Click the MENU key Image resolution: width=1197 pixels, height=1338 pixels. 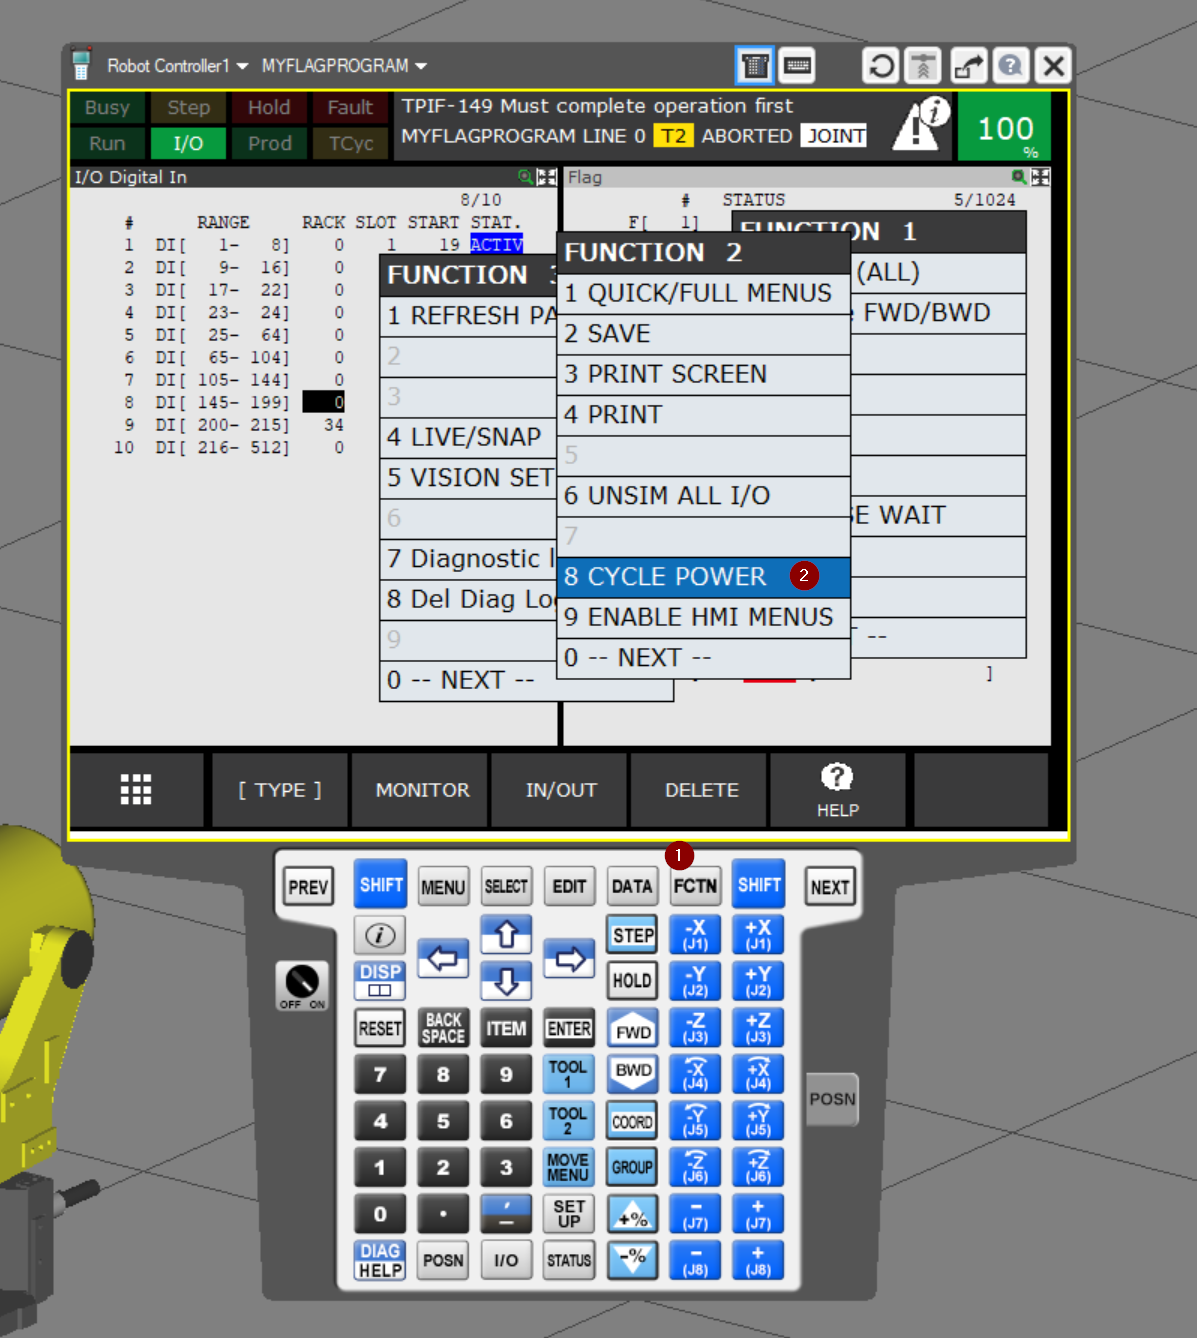tap(443, 887)
